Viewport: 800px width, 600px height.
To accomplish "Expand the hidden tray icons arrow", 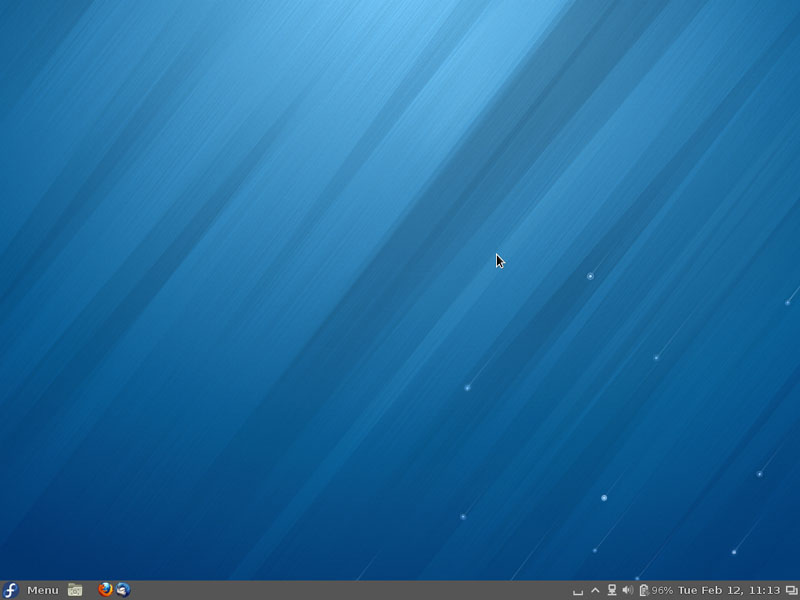I will [595, 591].
